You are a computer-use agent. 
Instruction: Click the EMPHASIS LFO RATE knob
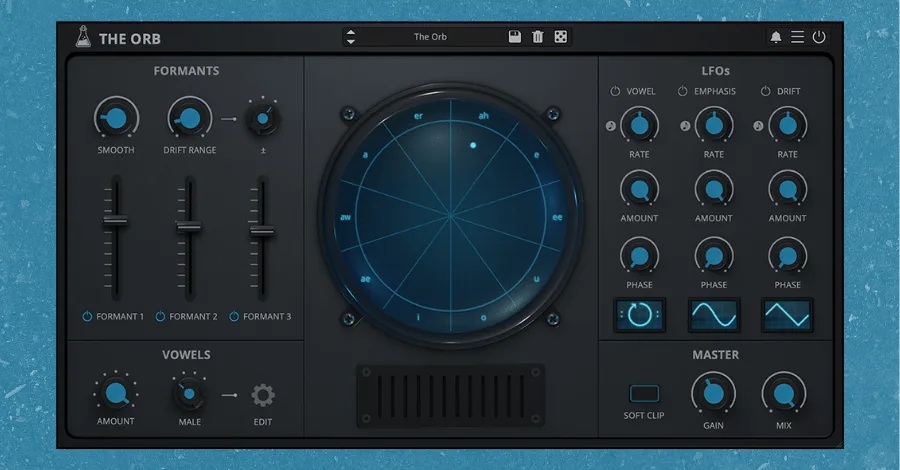point(714,125)
